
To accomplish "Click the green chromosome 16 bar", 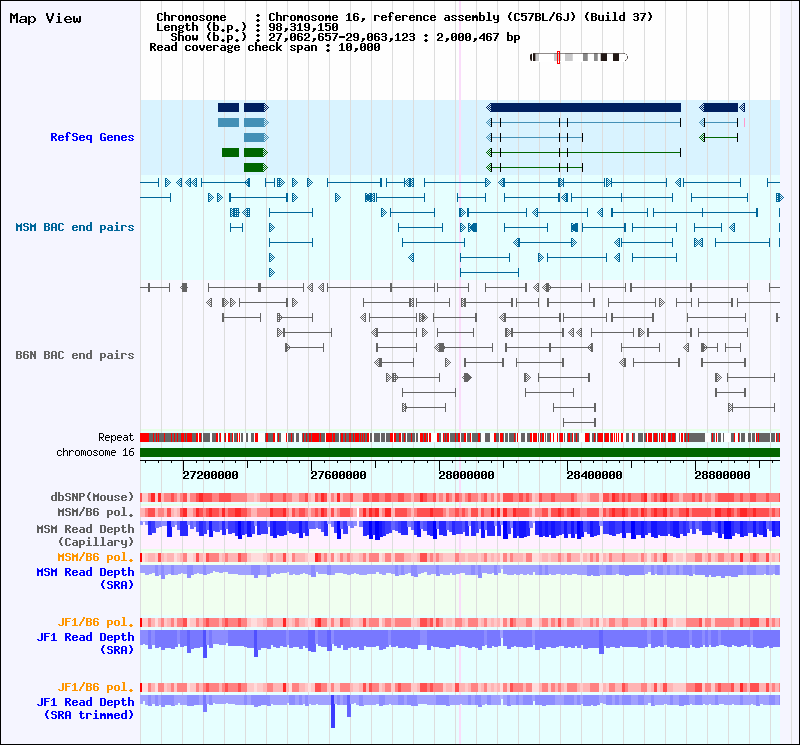I will click(x=460, y=453).
